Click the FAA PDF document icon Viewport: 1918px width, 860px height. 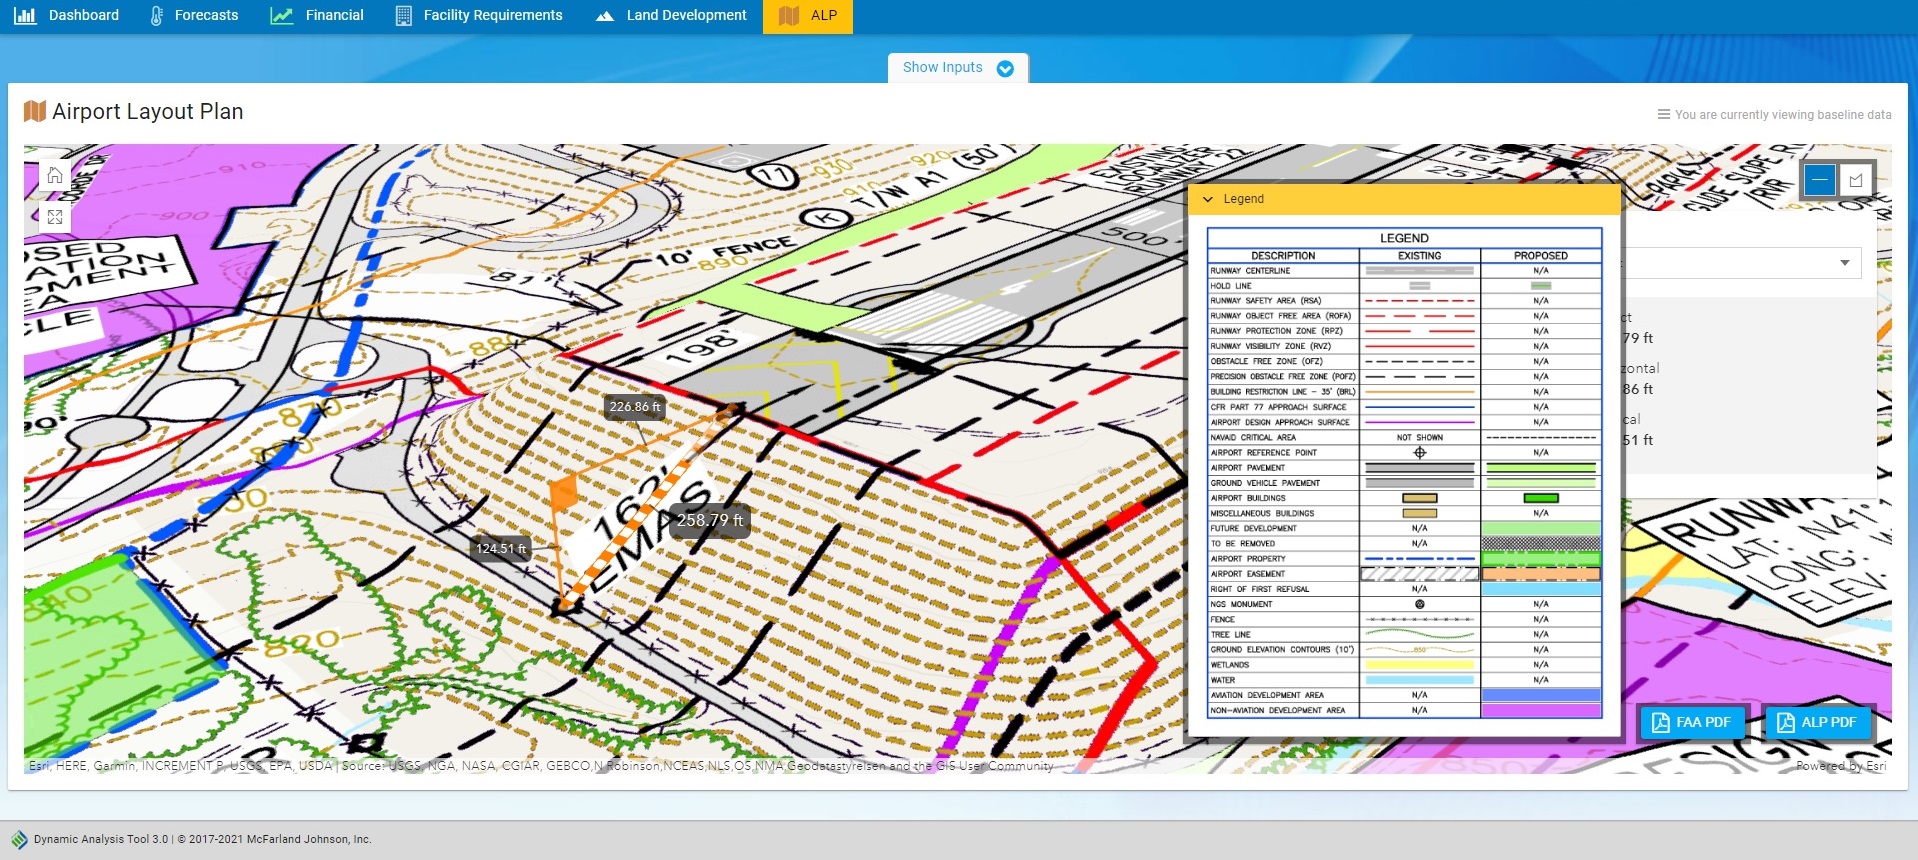click(1661, 722)
